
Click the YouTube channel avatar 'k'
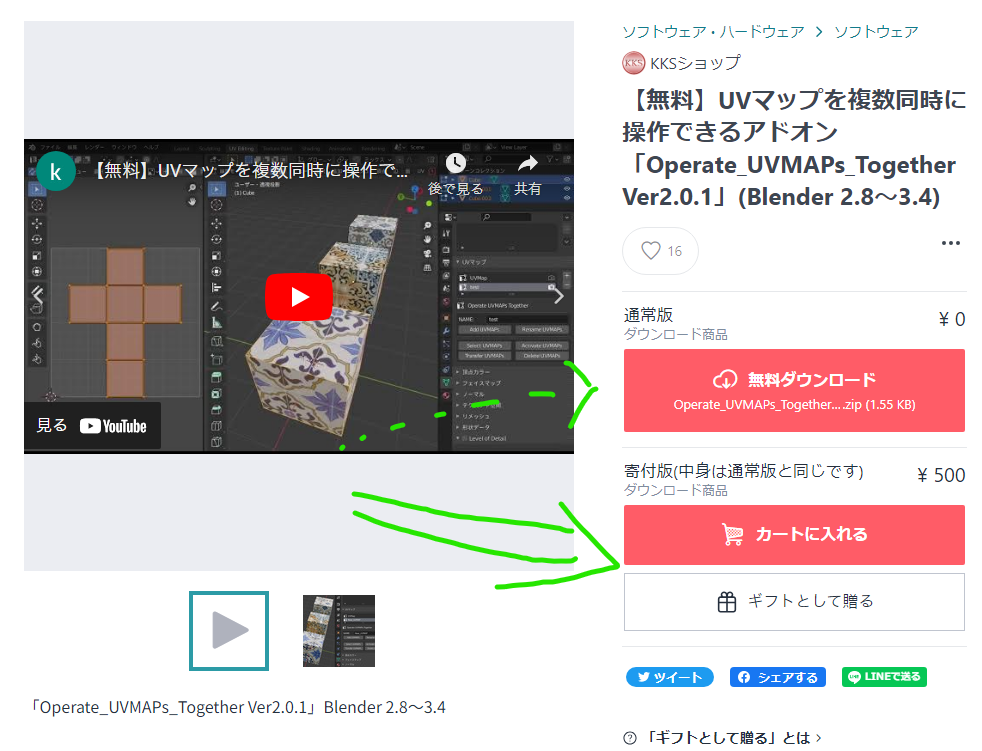[x=56, y=171]
